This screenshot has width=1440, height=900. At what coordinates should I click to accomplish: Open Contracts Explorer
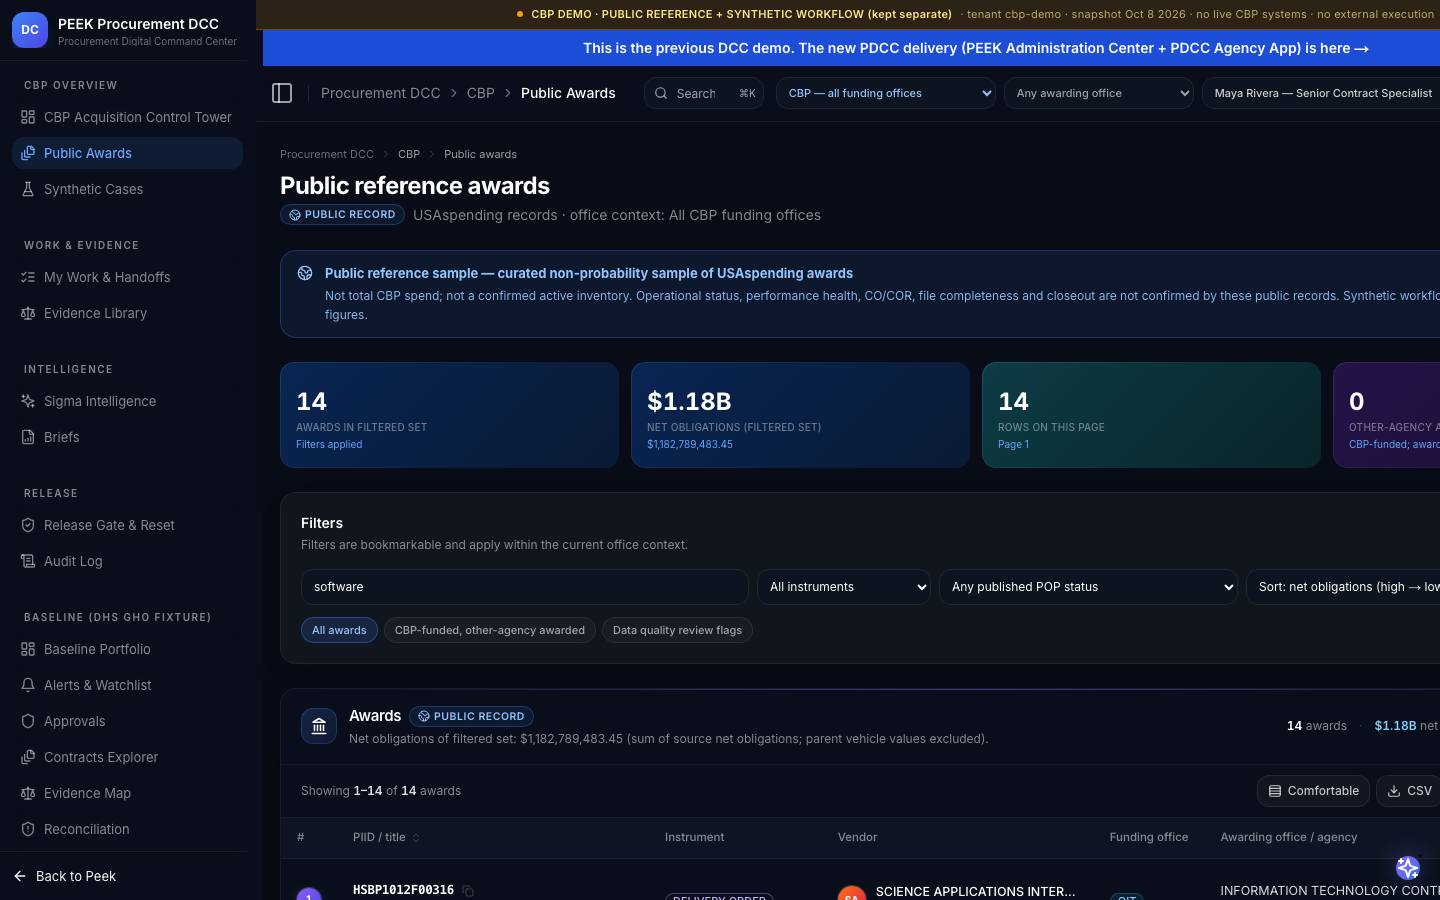pyautogui.click(x=127, y=757)
